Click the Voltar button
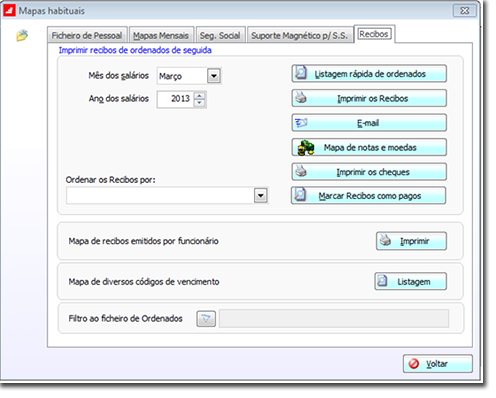 tap(438, 363)
